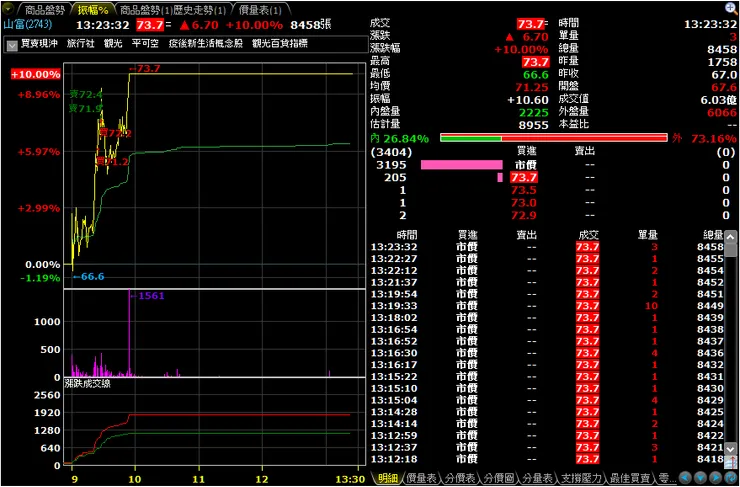The width and height of the screenshot is (740, 487).
Task: Click the scroll up arrow of trade list
Action: 730,237
